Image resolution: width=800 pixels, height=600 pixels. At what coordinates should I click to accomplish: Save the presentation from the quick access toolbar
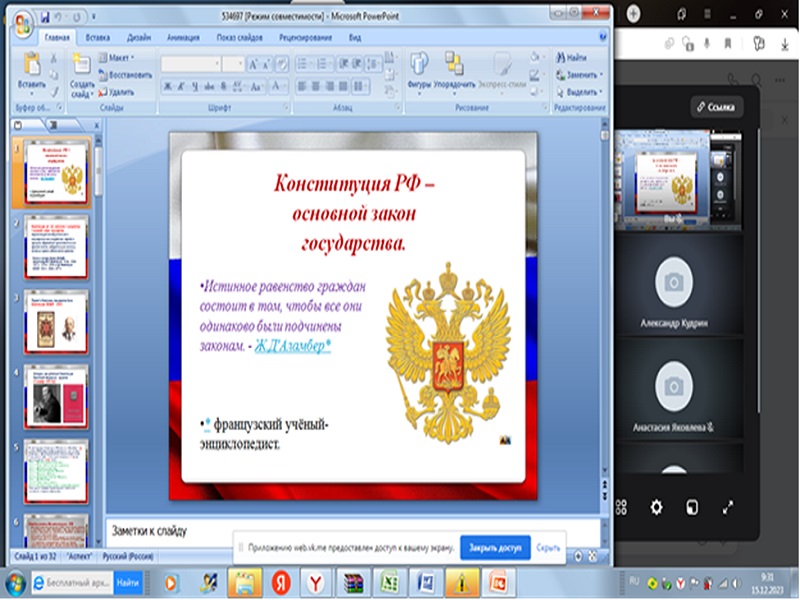coord(45,17)
